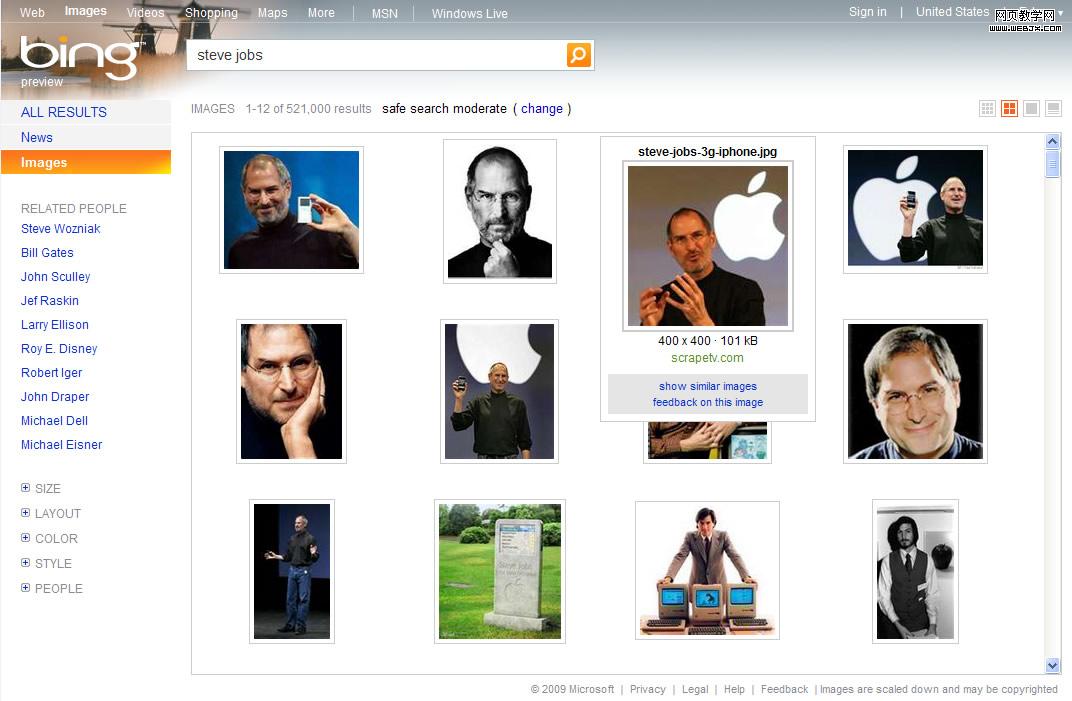Expand the LAYOUT filter section

click(x=26, y=513)
